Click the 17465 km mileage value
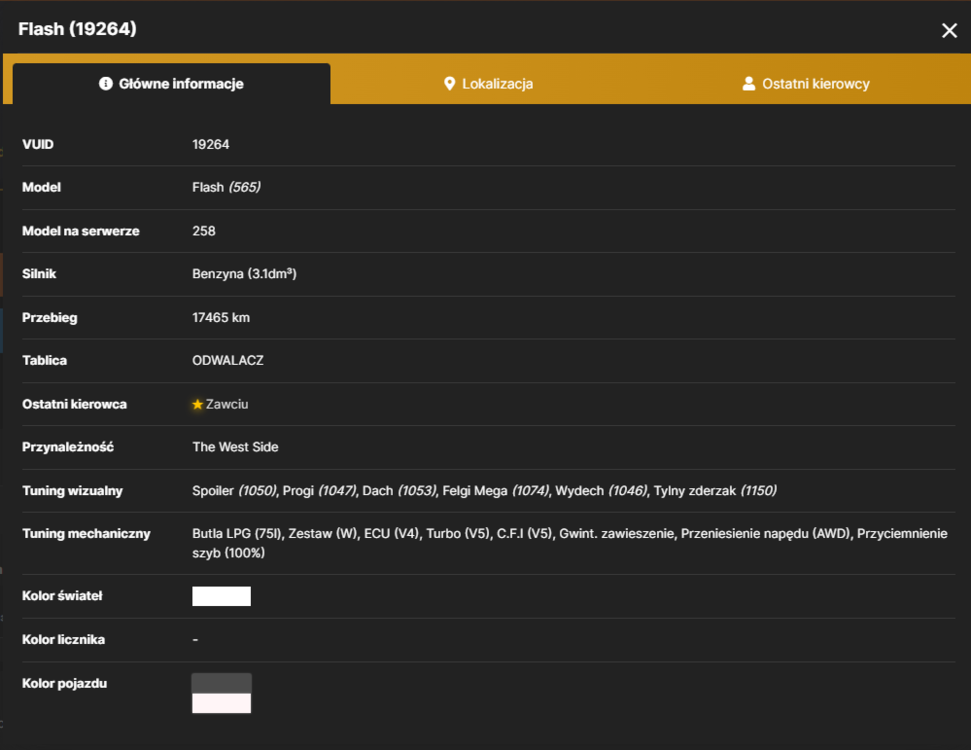The height and width of the screenshot is (750, 971). 221,318
